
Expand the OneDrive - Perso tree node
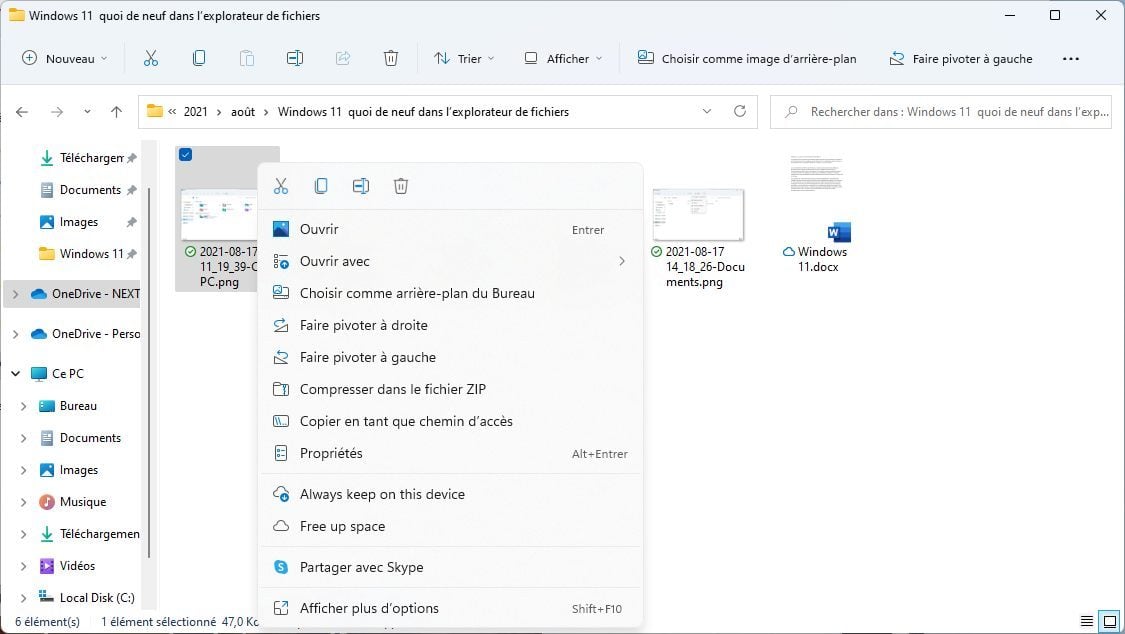(16, 334)
